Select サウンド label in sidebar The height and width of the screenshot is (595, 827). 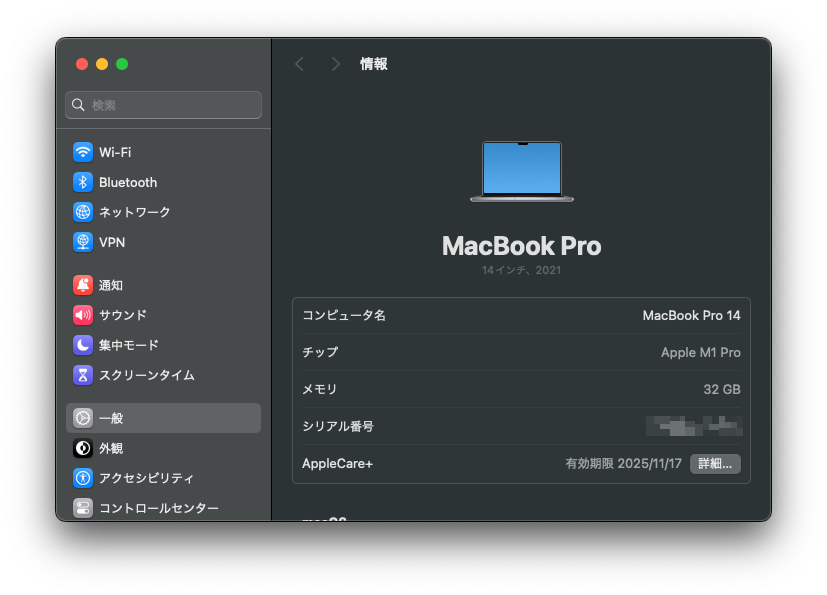click(x=123, y=315)
